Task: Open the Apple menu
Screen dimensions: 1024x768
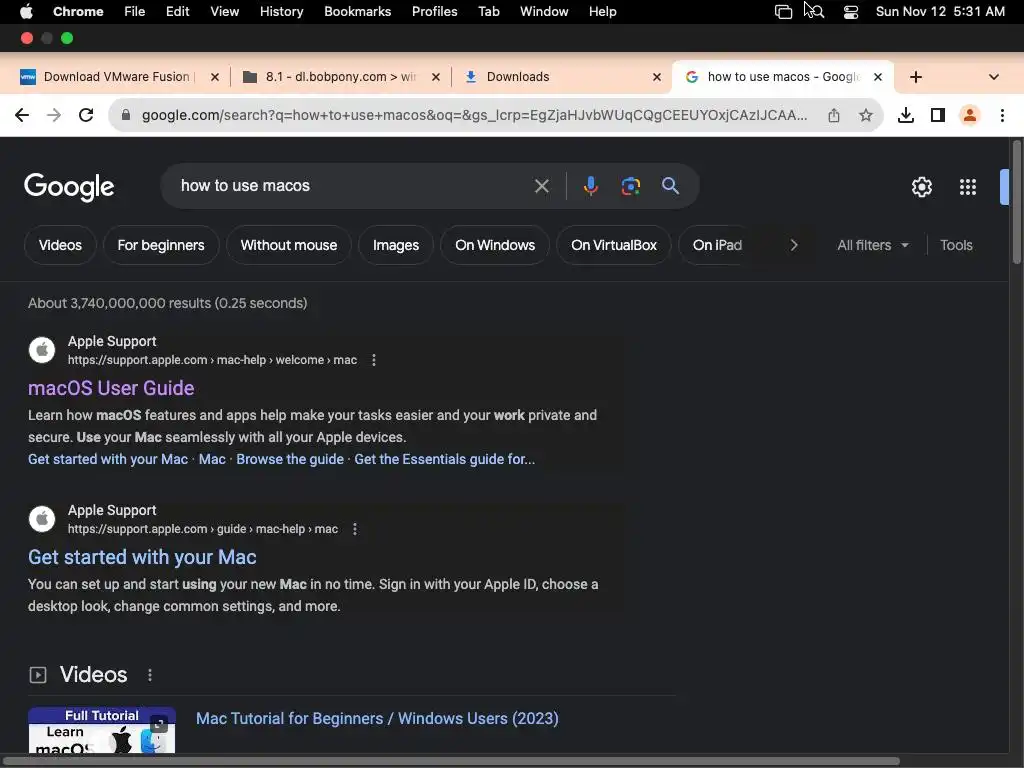Action: (x=27, y=12)
